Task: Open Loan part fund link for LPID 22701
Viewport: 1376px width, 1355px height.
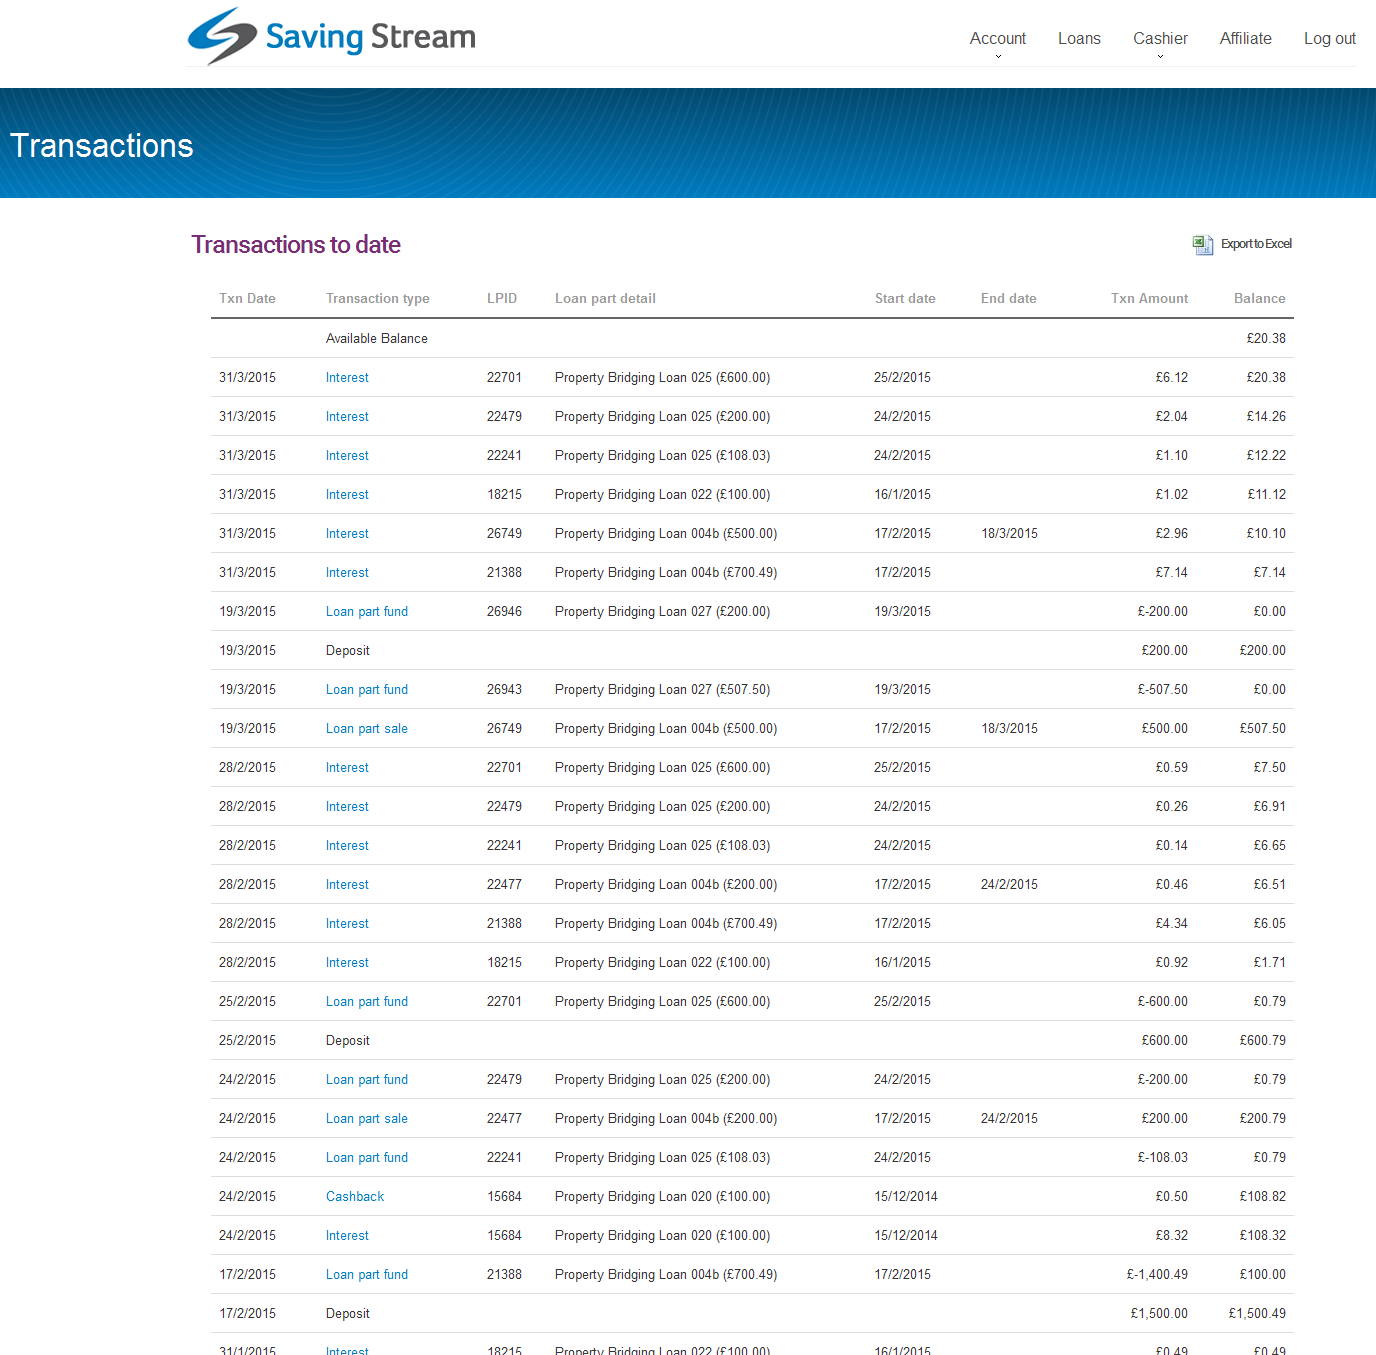Action: (x=367, y=1001)
